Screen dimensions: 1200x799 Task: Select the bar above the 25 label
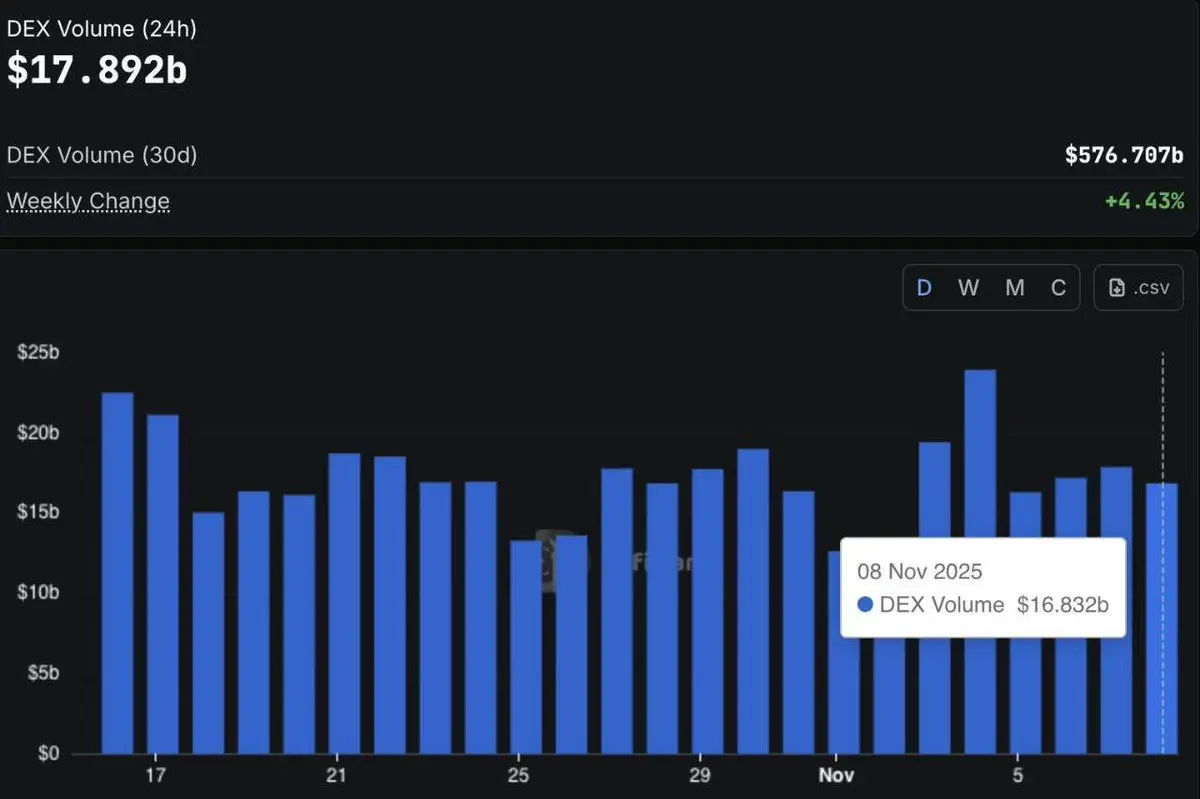[x=526, y=647]
